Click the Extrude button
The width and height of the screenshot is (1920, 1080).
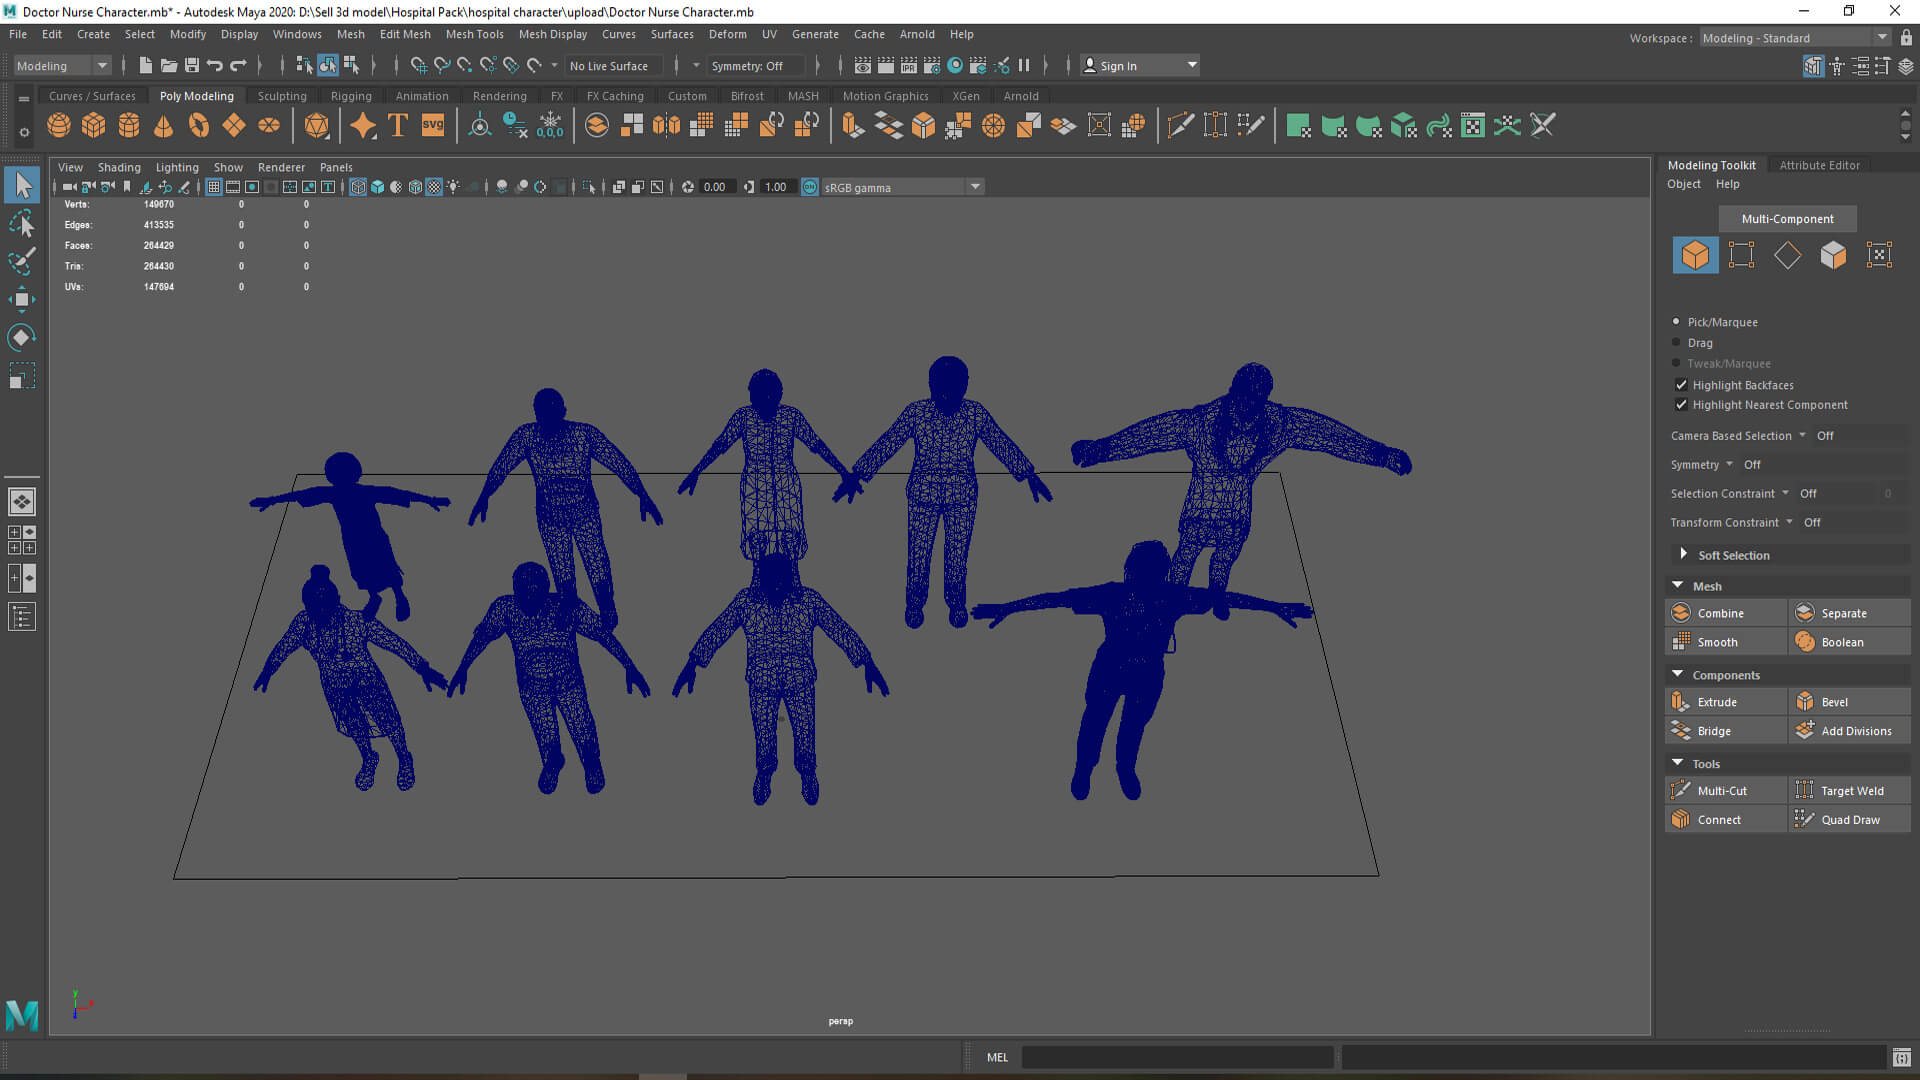(1726, 702)
